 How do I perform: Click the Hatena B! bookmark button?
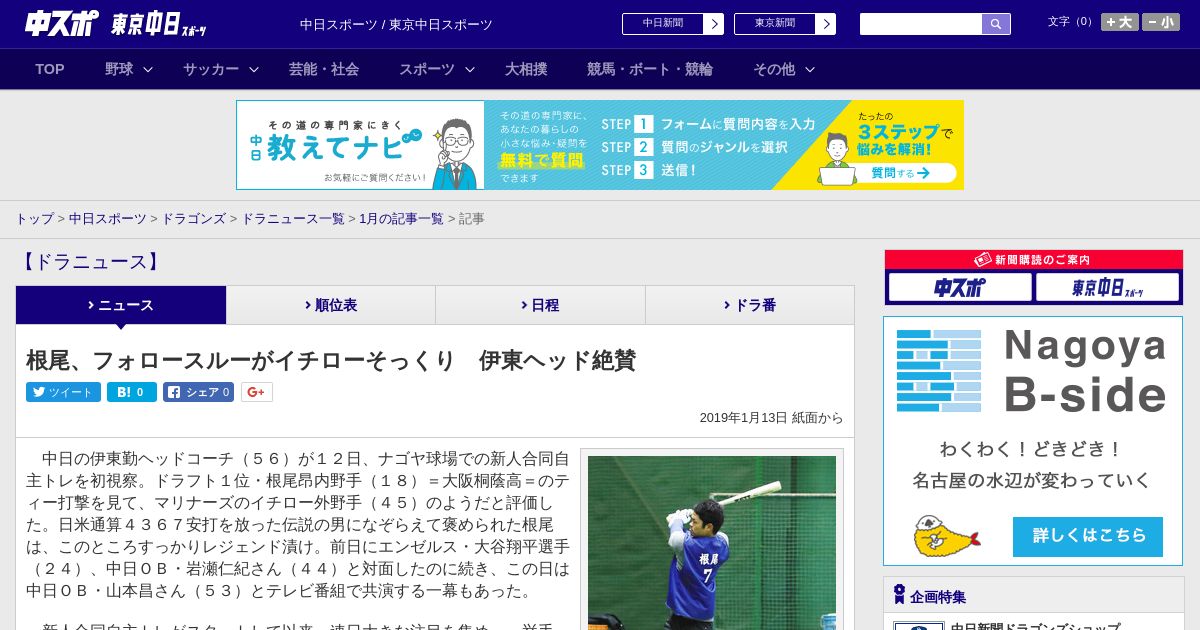pyautogui.click(x=132, y=392)
